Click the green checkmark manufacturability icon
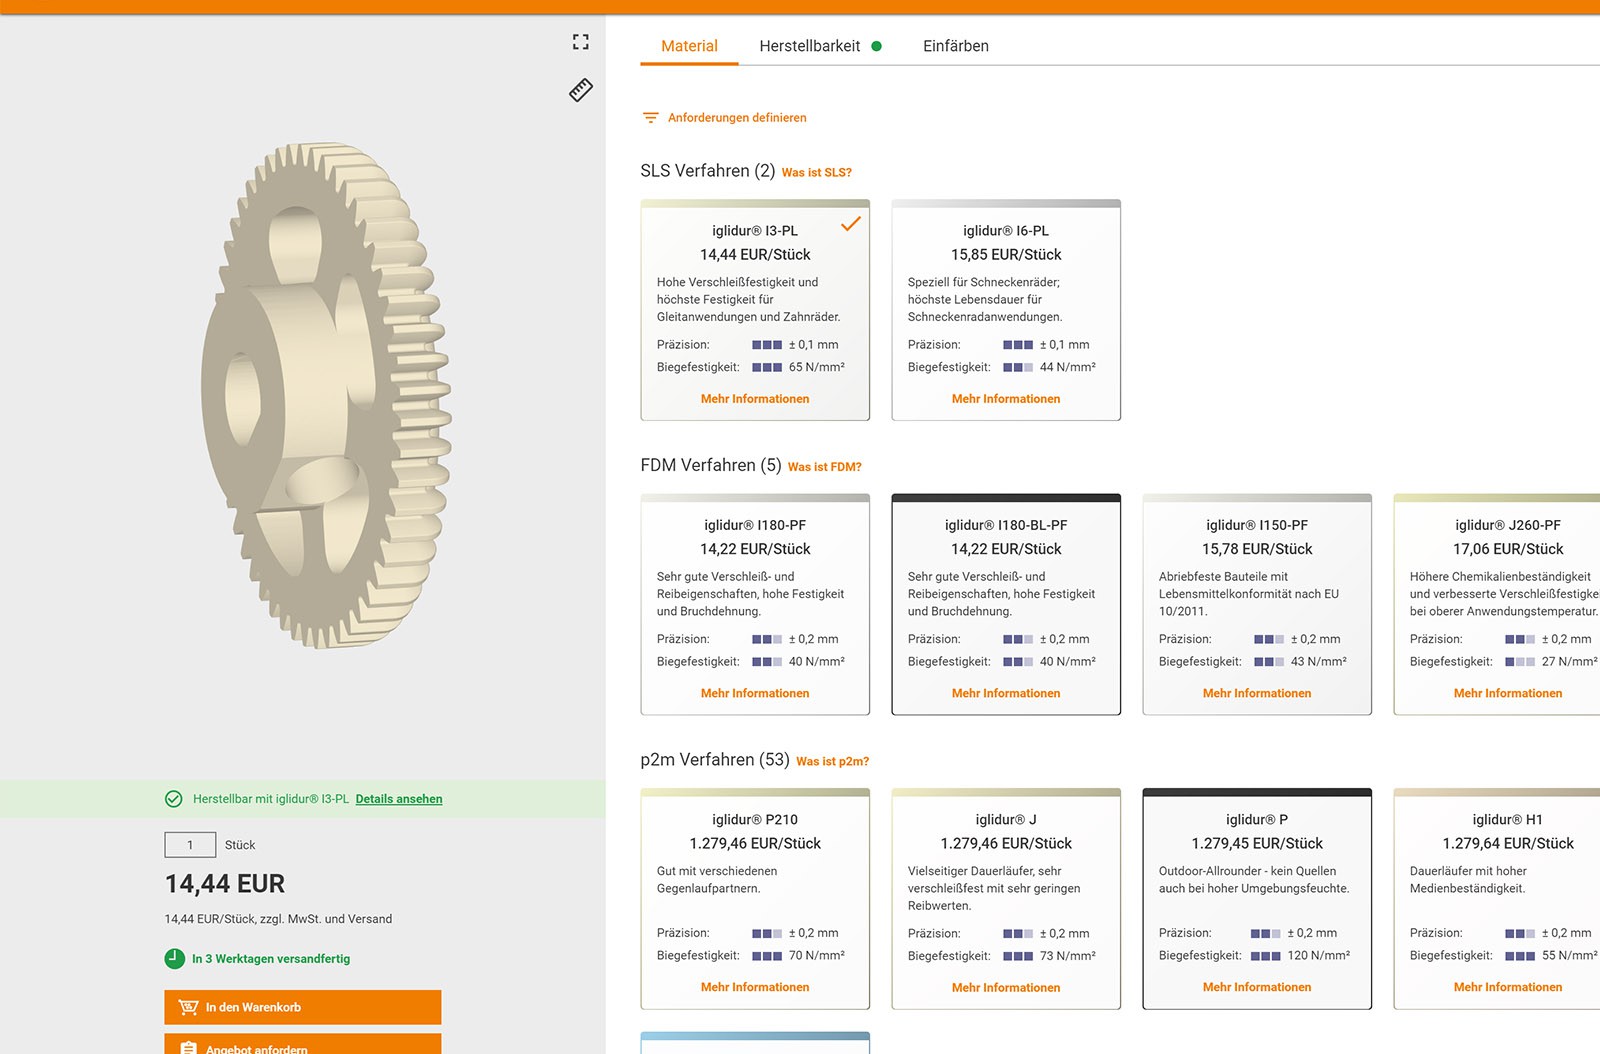The height and width of the screenshot is (1054, 1600). click(174, 799)
